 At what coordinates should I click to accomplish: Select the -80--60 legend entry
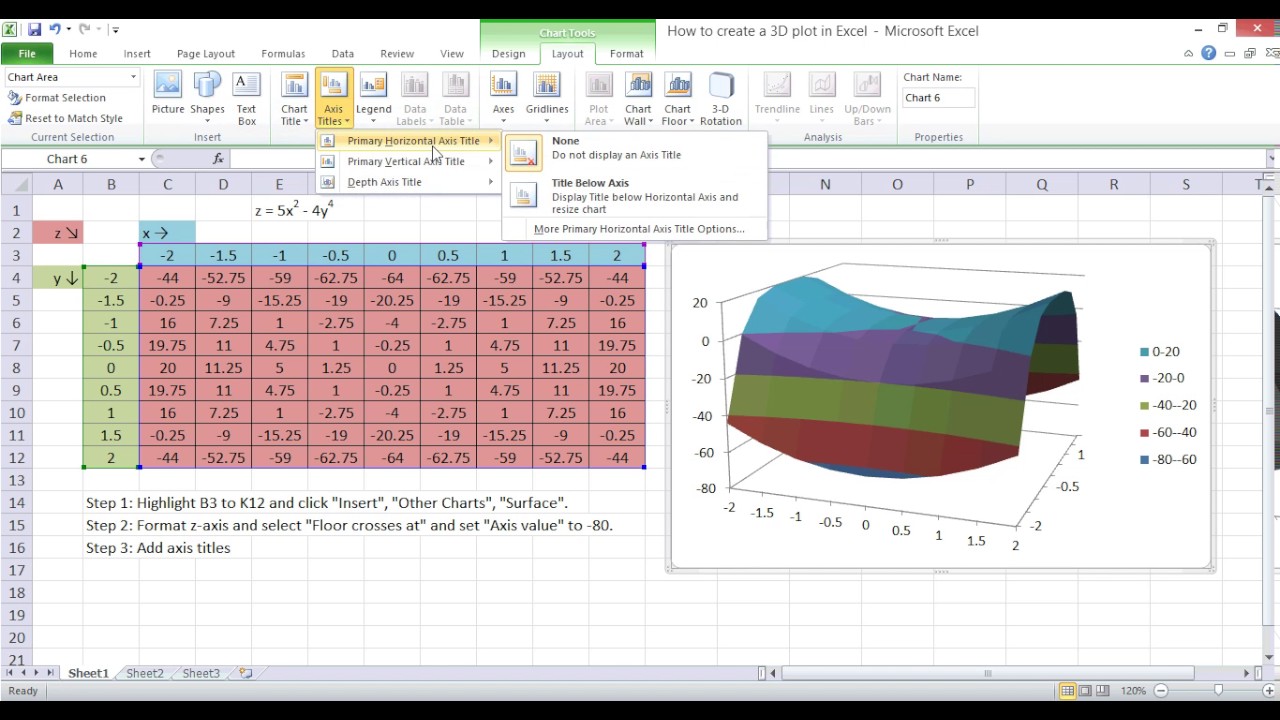click(1168, 460)
